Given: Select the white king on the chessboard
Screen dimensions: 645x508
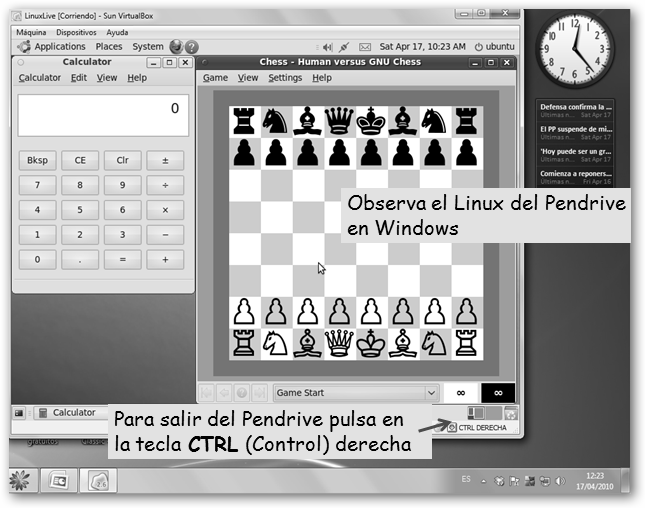Looking at the screenshot, I should click(371, 343).
